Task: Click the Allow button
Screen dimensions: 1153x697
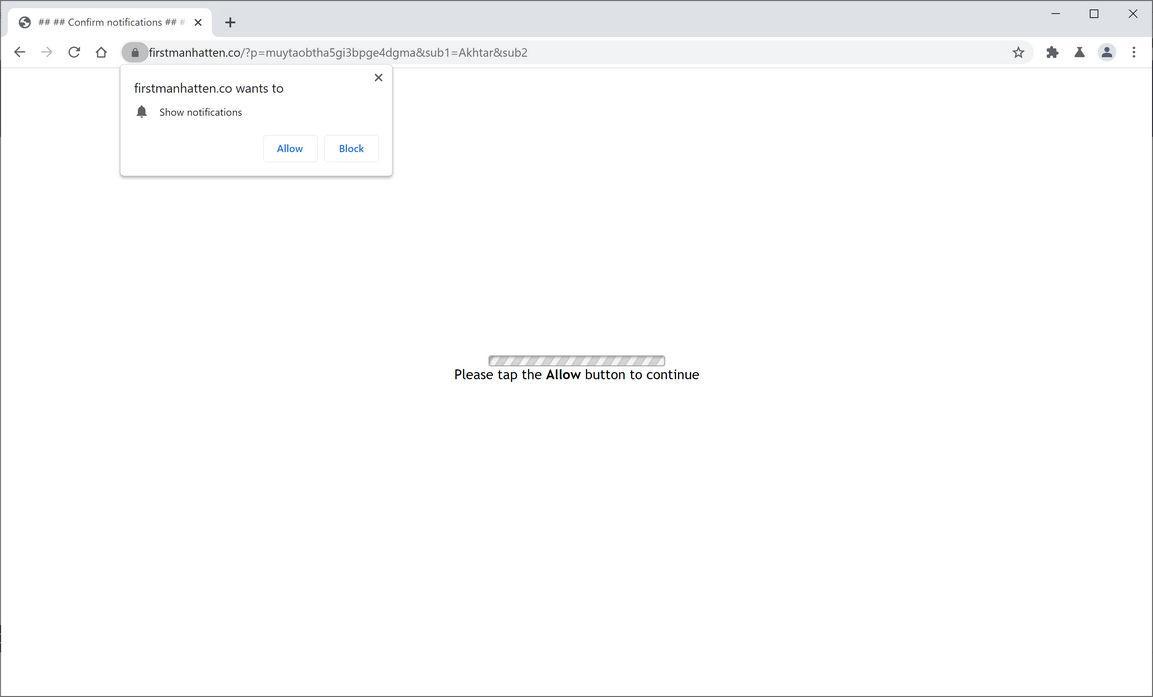Action: click(289, 148)
